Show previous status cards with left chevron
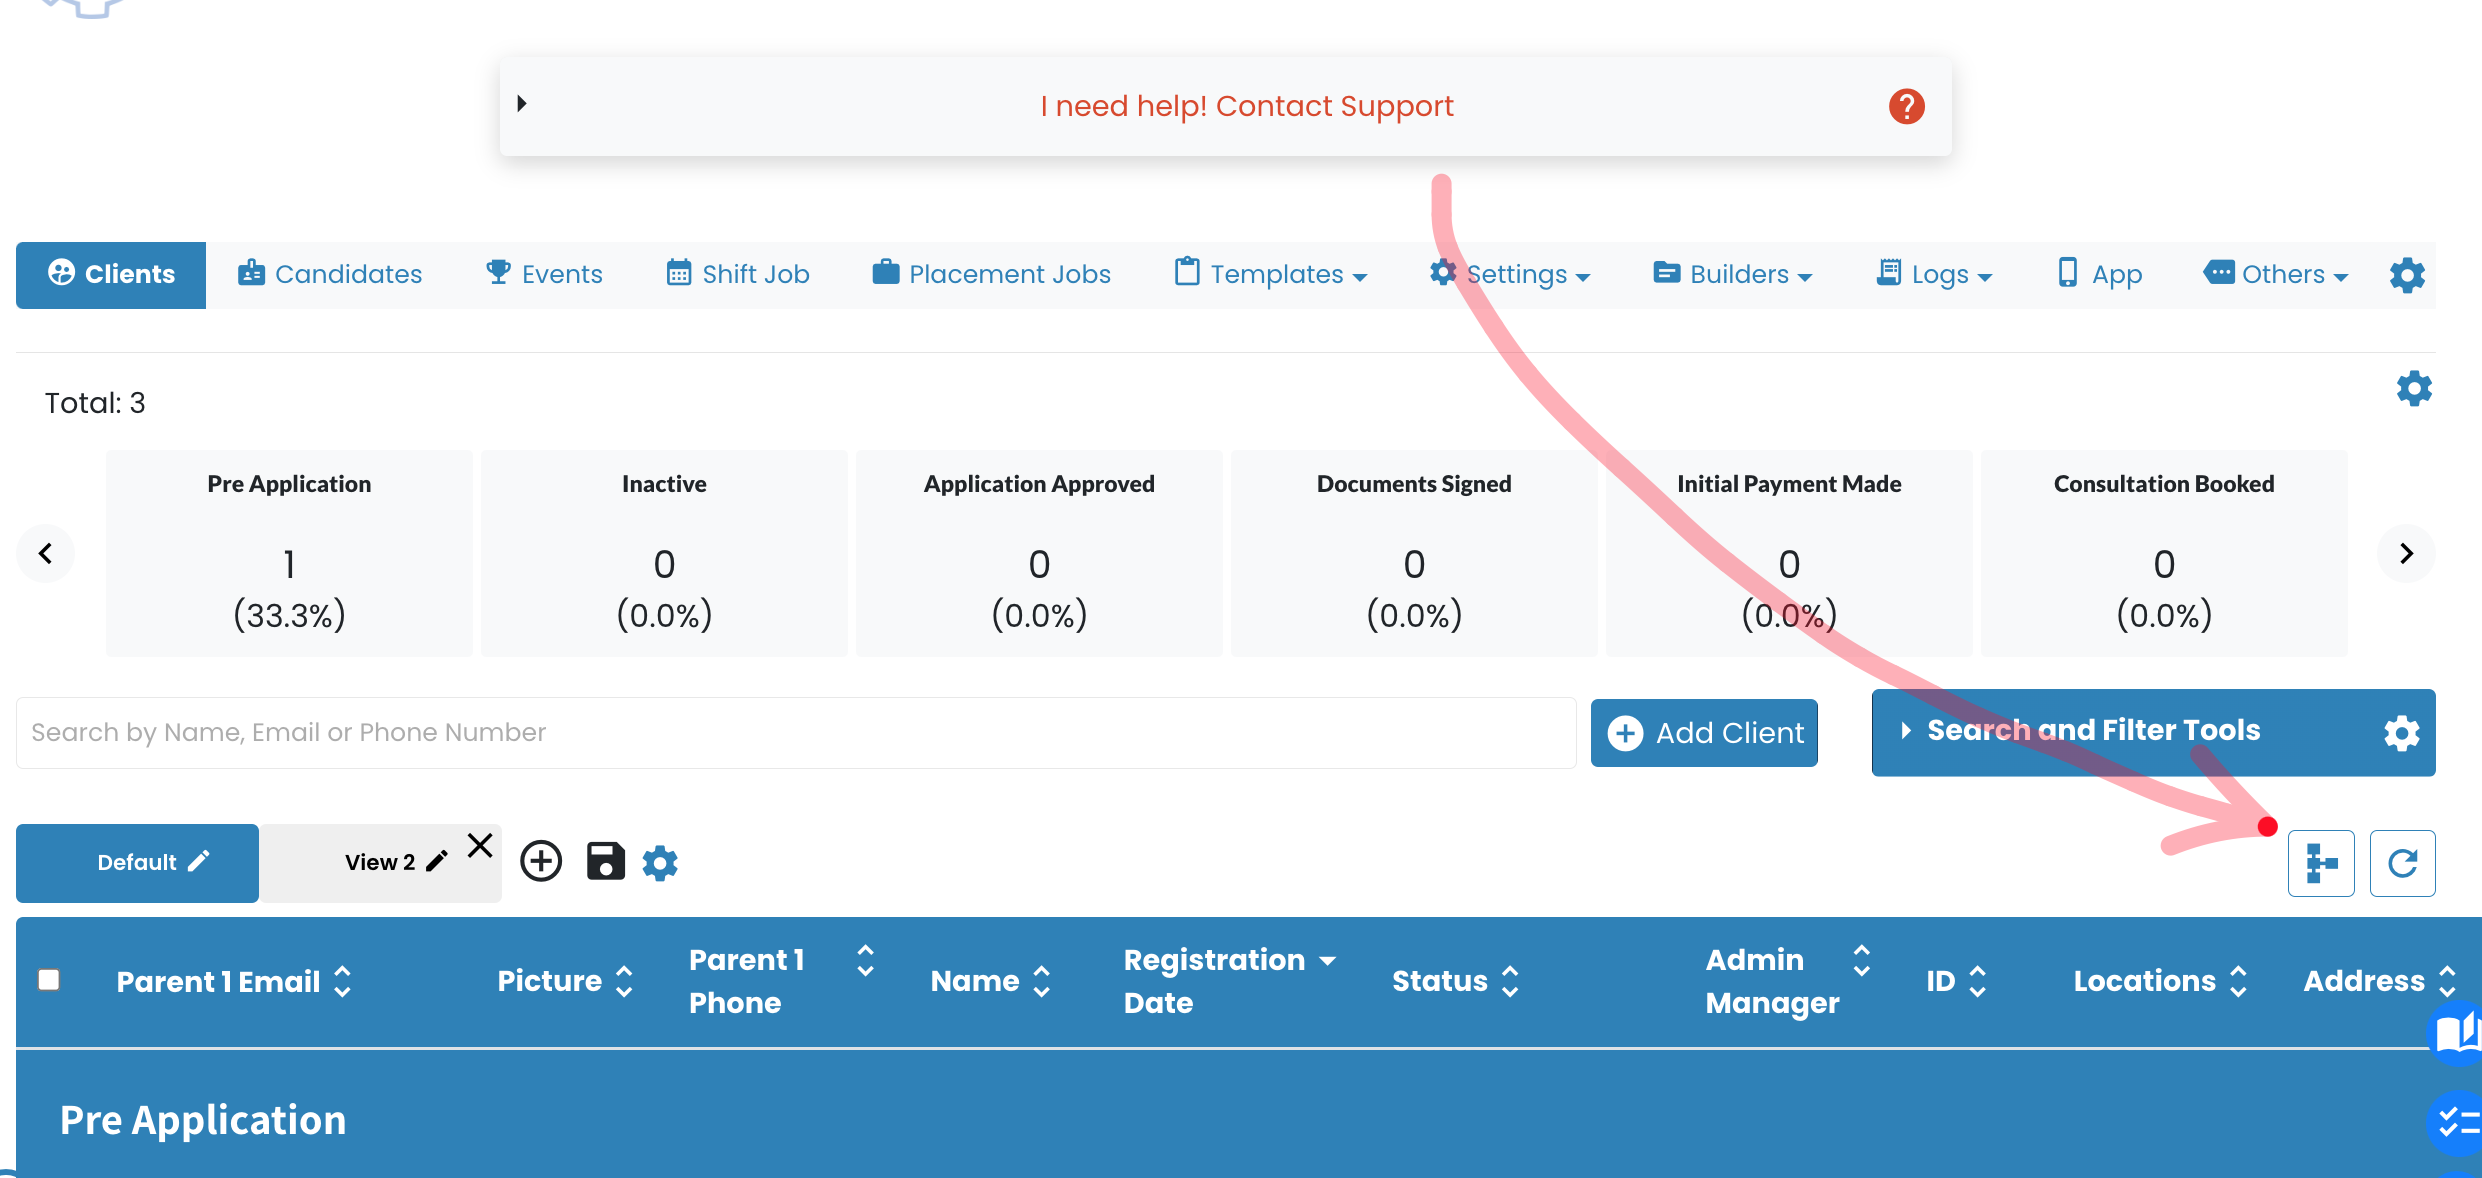 [45, 553]
